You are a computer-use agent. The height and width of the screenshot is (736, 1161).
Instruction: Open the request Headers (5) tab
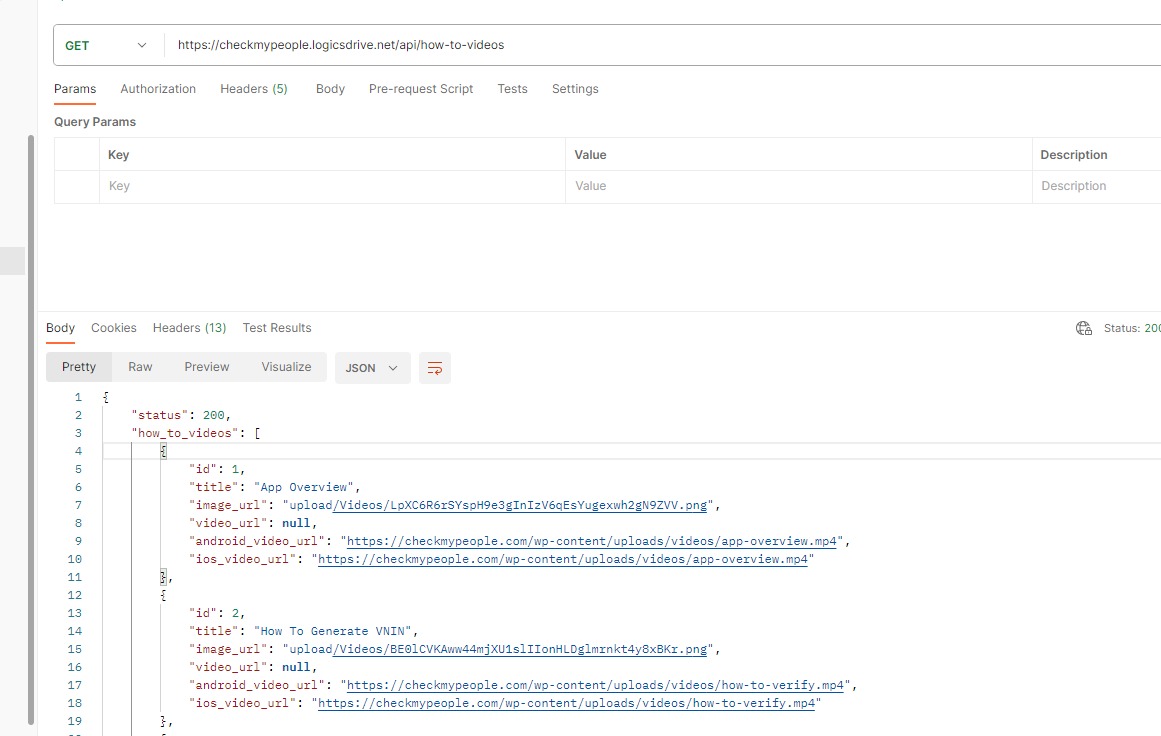[254, 89]
